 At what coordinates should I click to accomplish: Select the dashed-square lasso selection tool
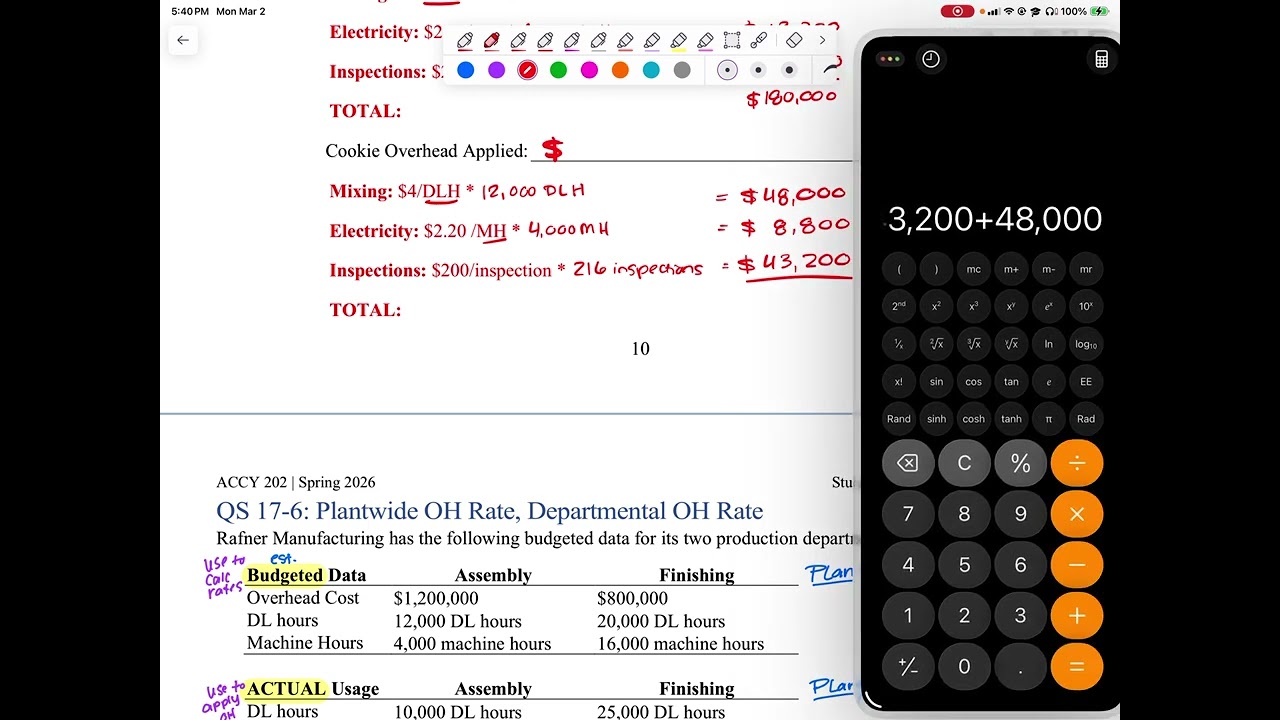click(732, 41)
